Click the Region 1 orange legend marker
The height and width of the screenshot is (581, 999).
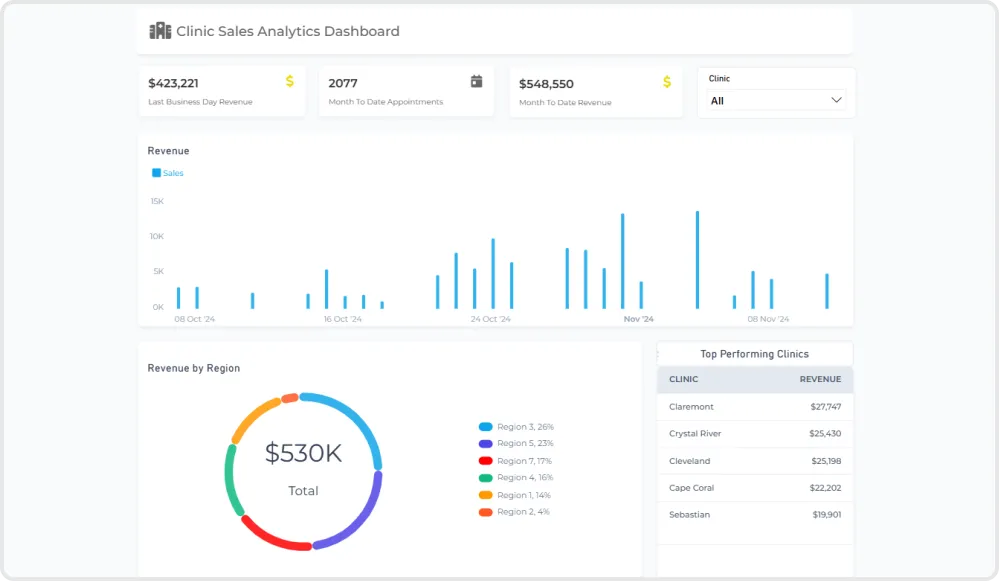486,495
